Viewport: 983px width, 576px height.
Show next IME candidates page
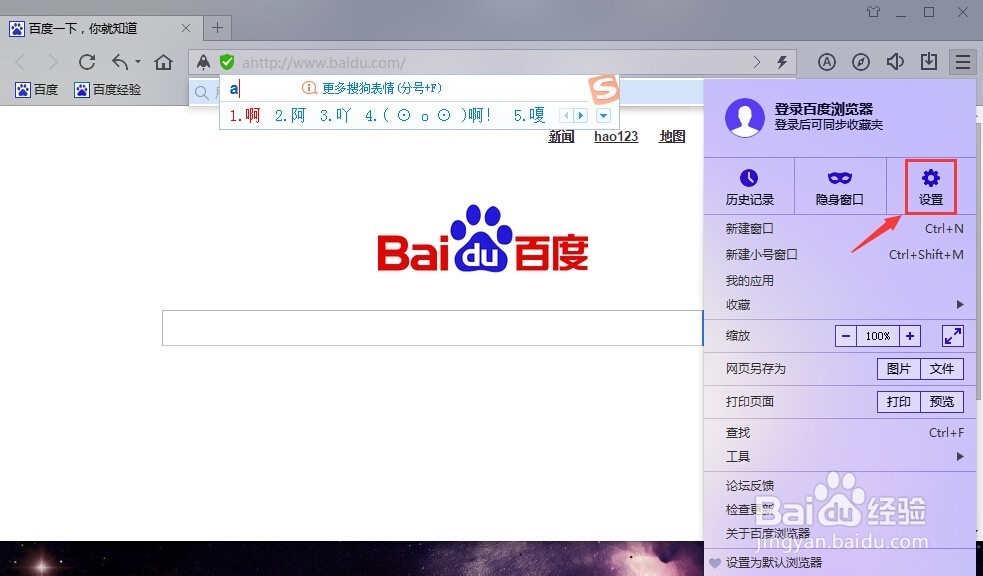[x=581, y=115]
